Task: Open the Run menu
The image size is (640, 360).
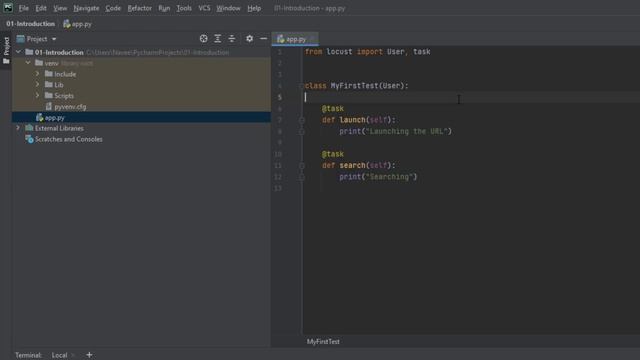Action: point(164,8)
